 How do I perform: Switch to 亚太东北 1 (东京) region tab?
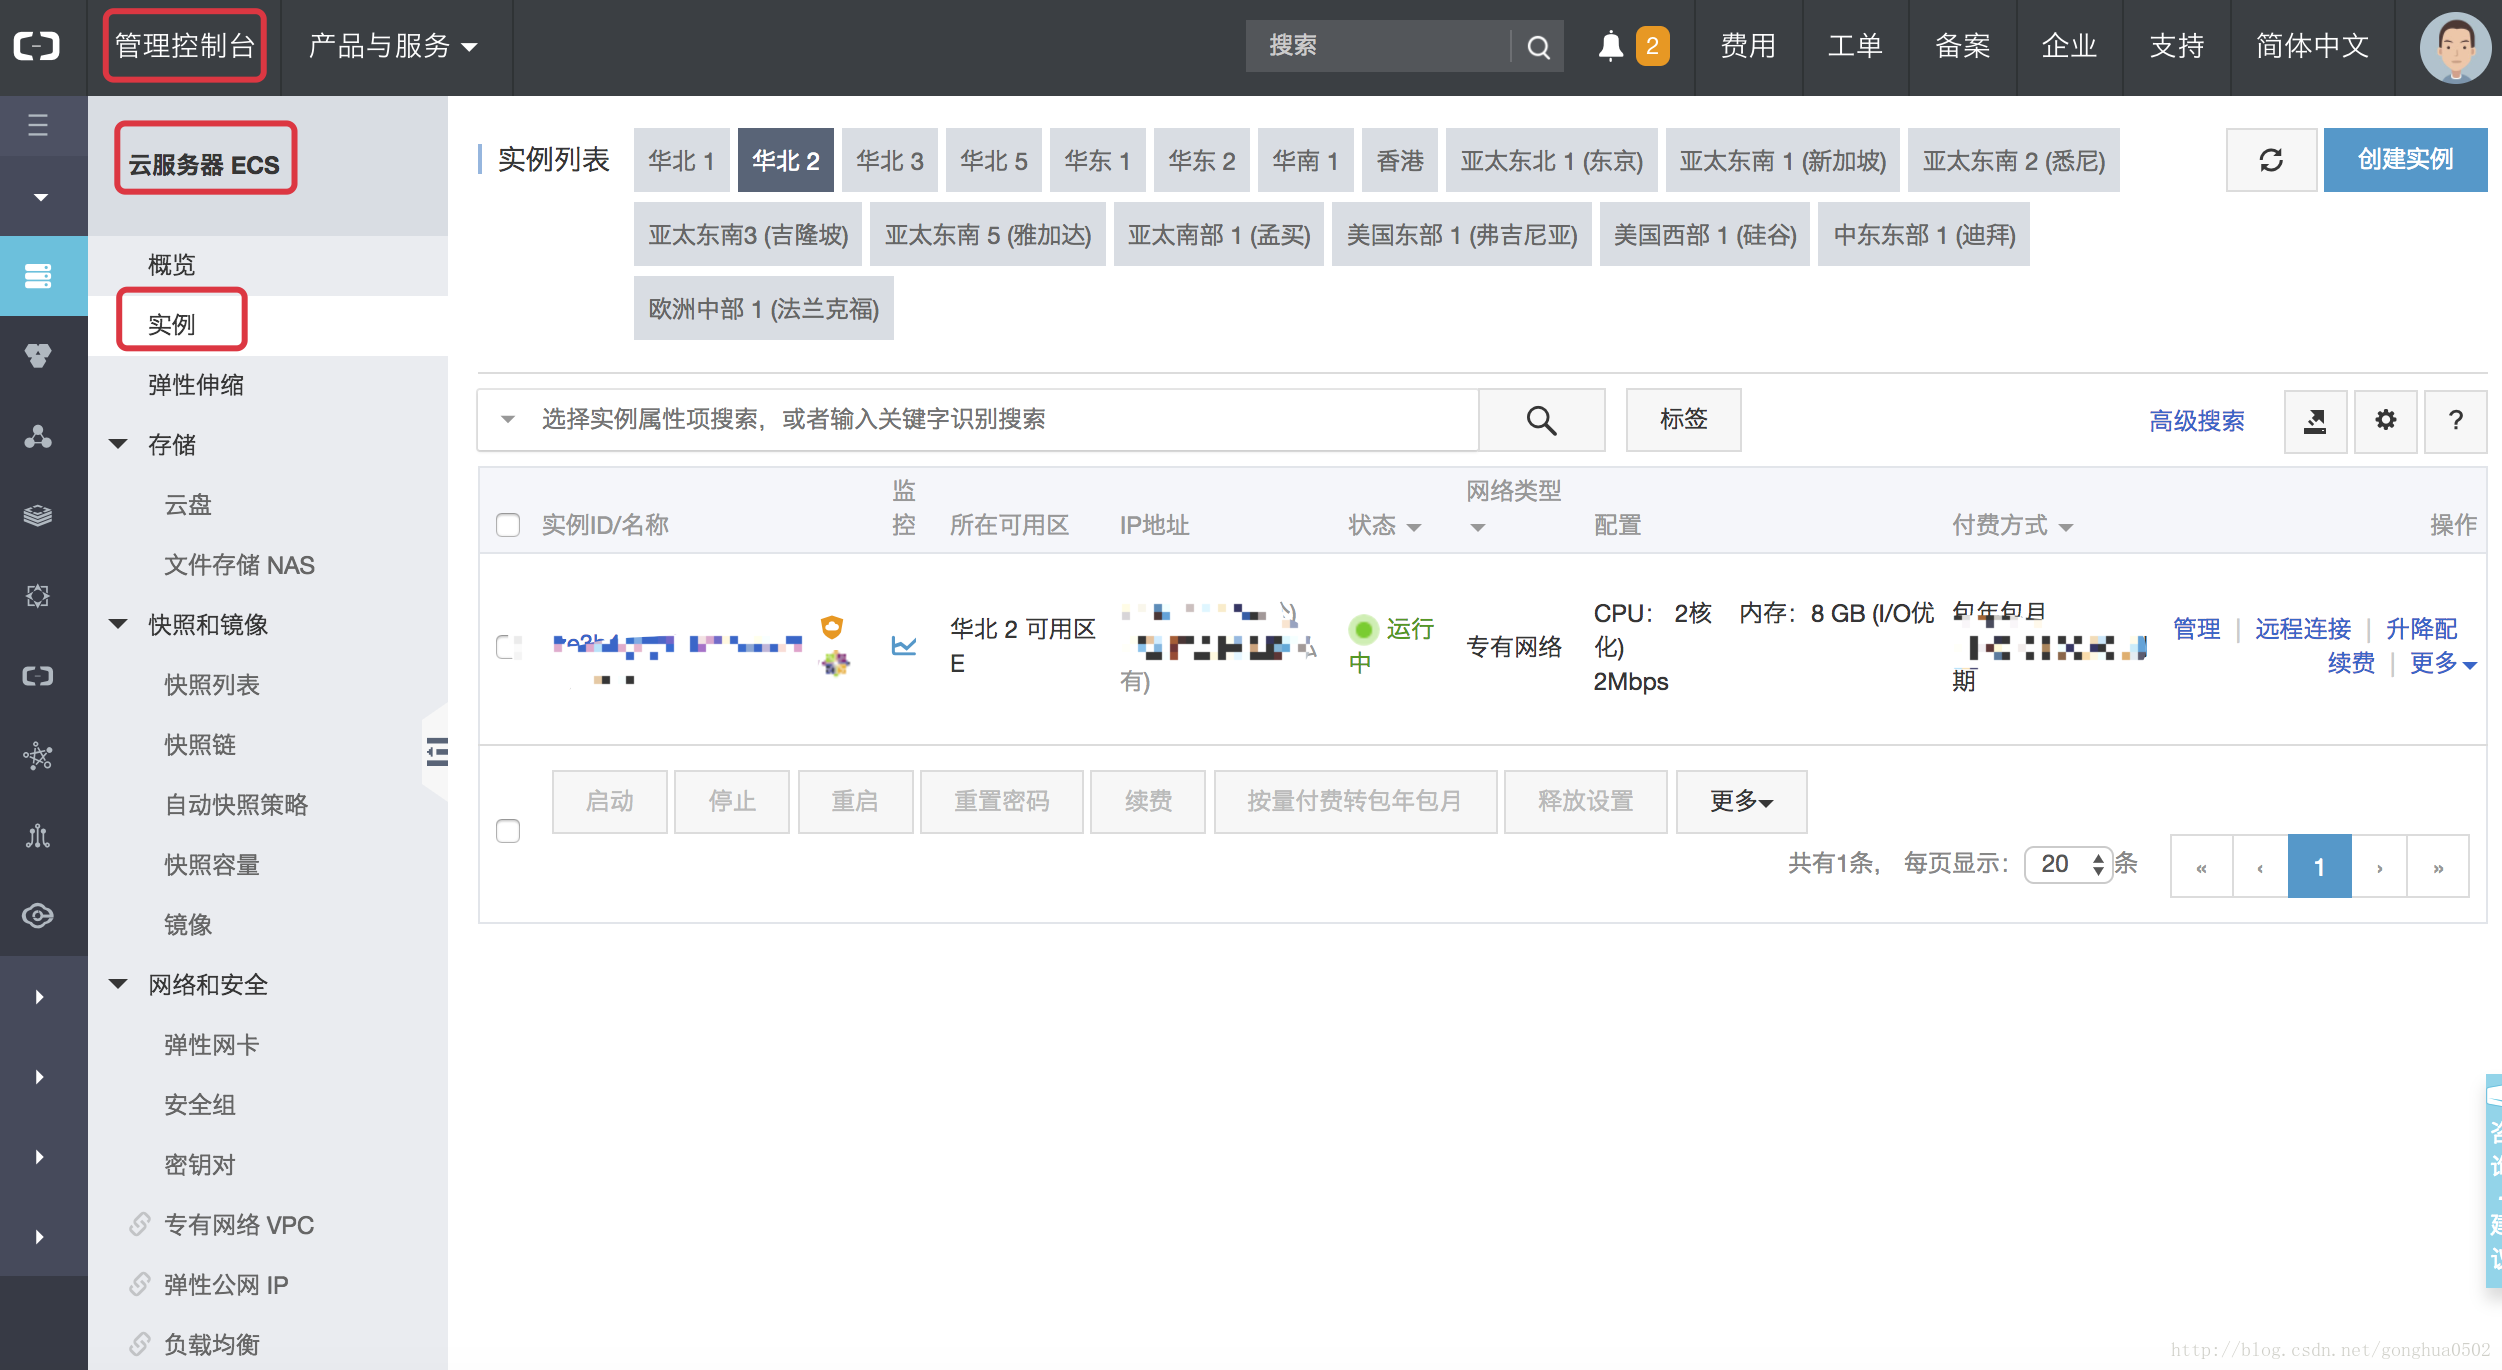(1552, 160)
